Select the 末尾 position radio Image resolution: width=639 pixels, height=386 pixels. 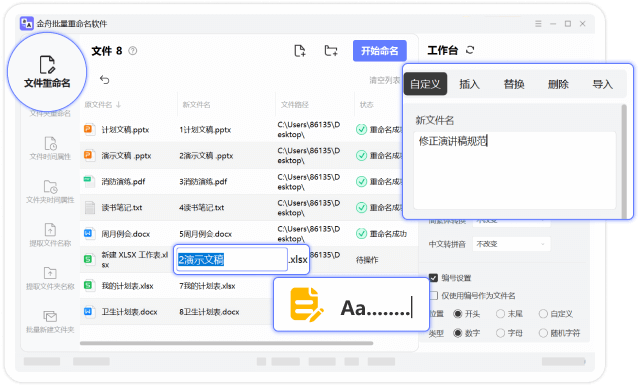[x=500, y=314]
